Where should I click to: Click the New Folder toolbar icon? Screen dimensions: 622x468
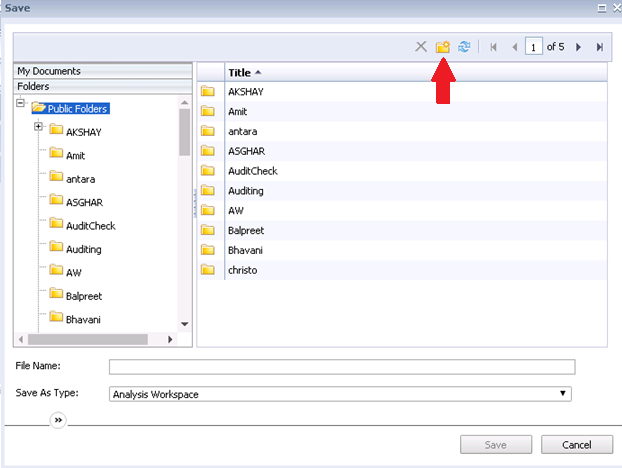tap(442, 47)
